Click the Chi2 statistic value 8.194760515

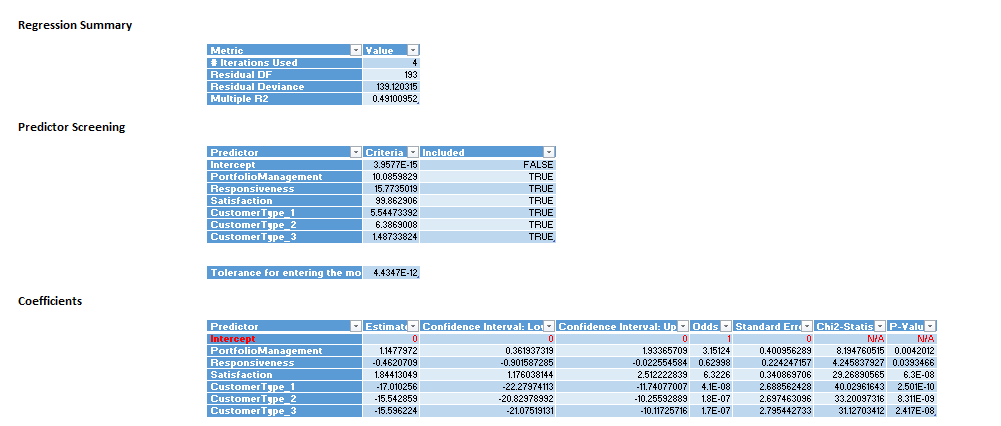click(850, 351)
